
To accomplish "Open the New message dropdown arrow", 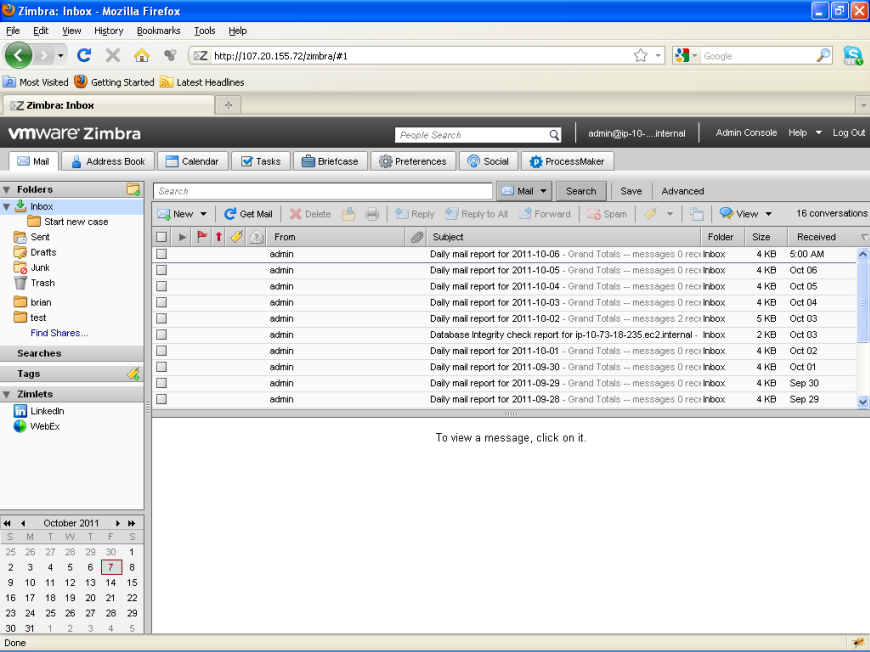I will coord(203,214).
